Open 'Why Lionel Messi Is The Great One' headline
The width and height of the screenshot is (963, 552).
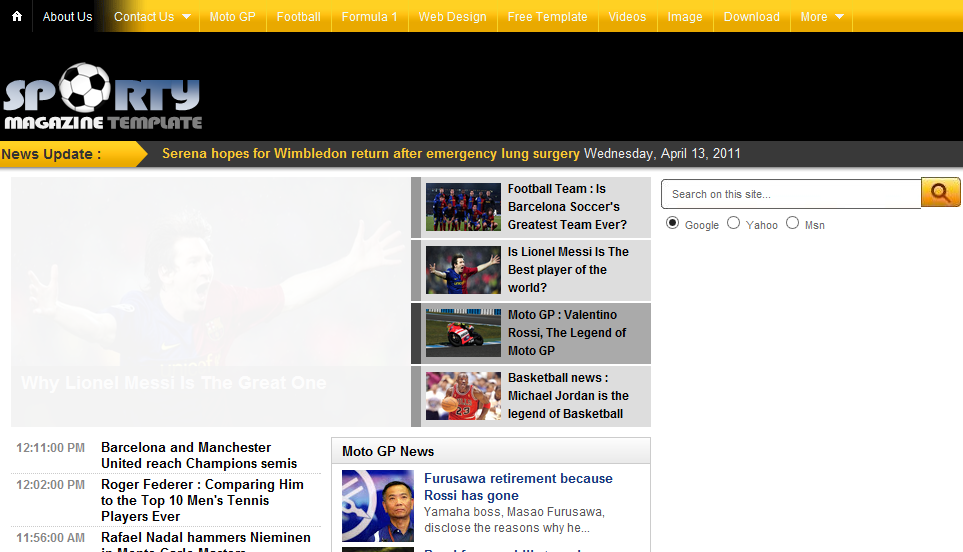click(x=174, y=383)
